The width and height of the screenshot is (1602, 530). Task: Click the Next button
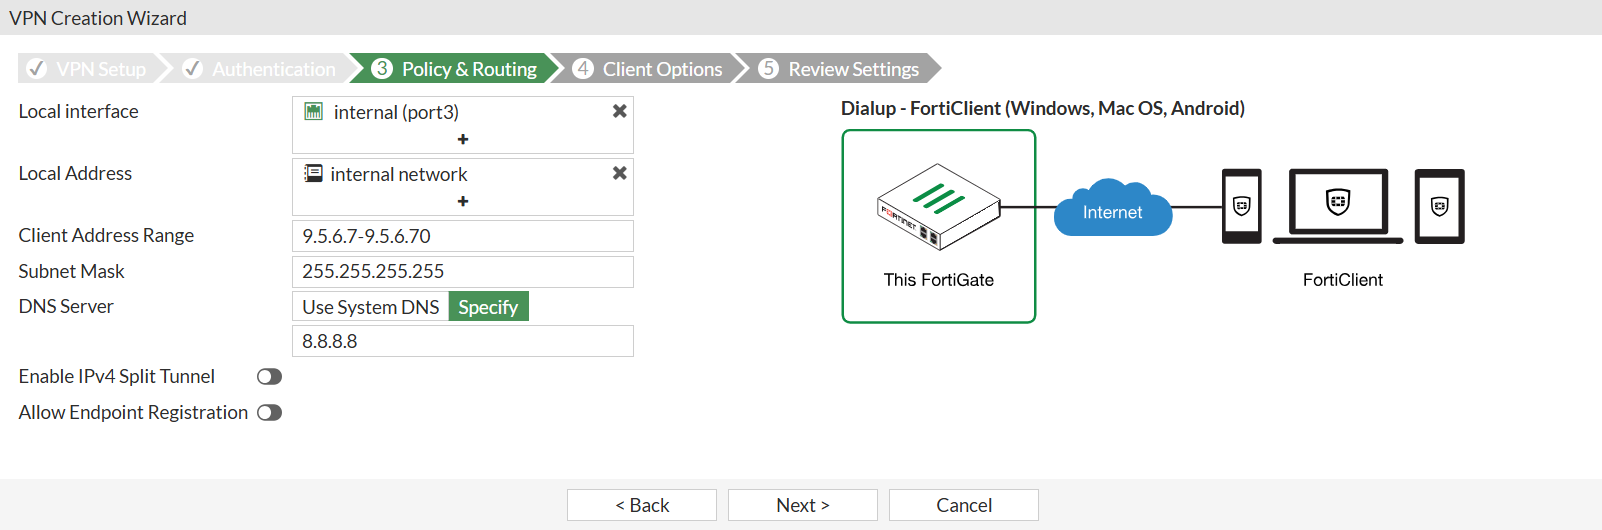[x=803, y=505]
